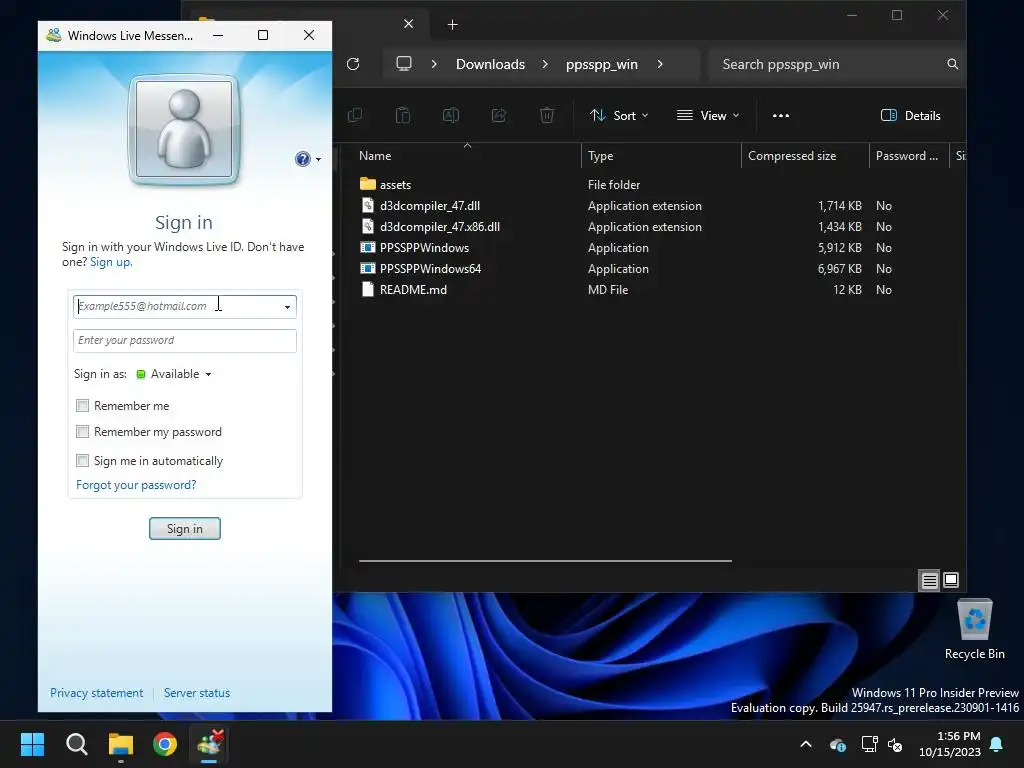Click the Delete trash icon in Explorer
The image size is (1024, 768).
coord(547,116)
